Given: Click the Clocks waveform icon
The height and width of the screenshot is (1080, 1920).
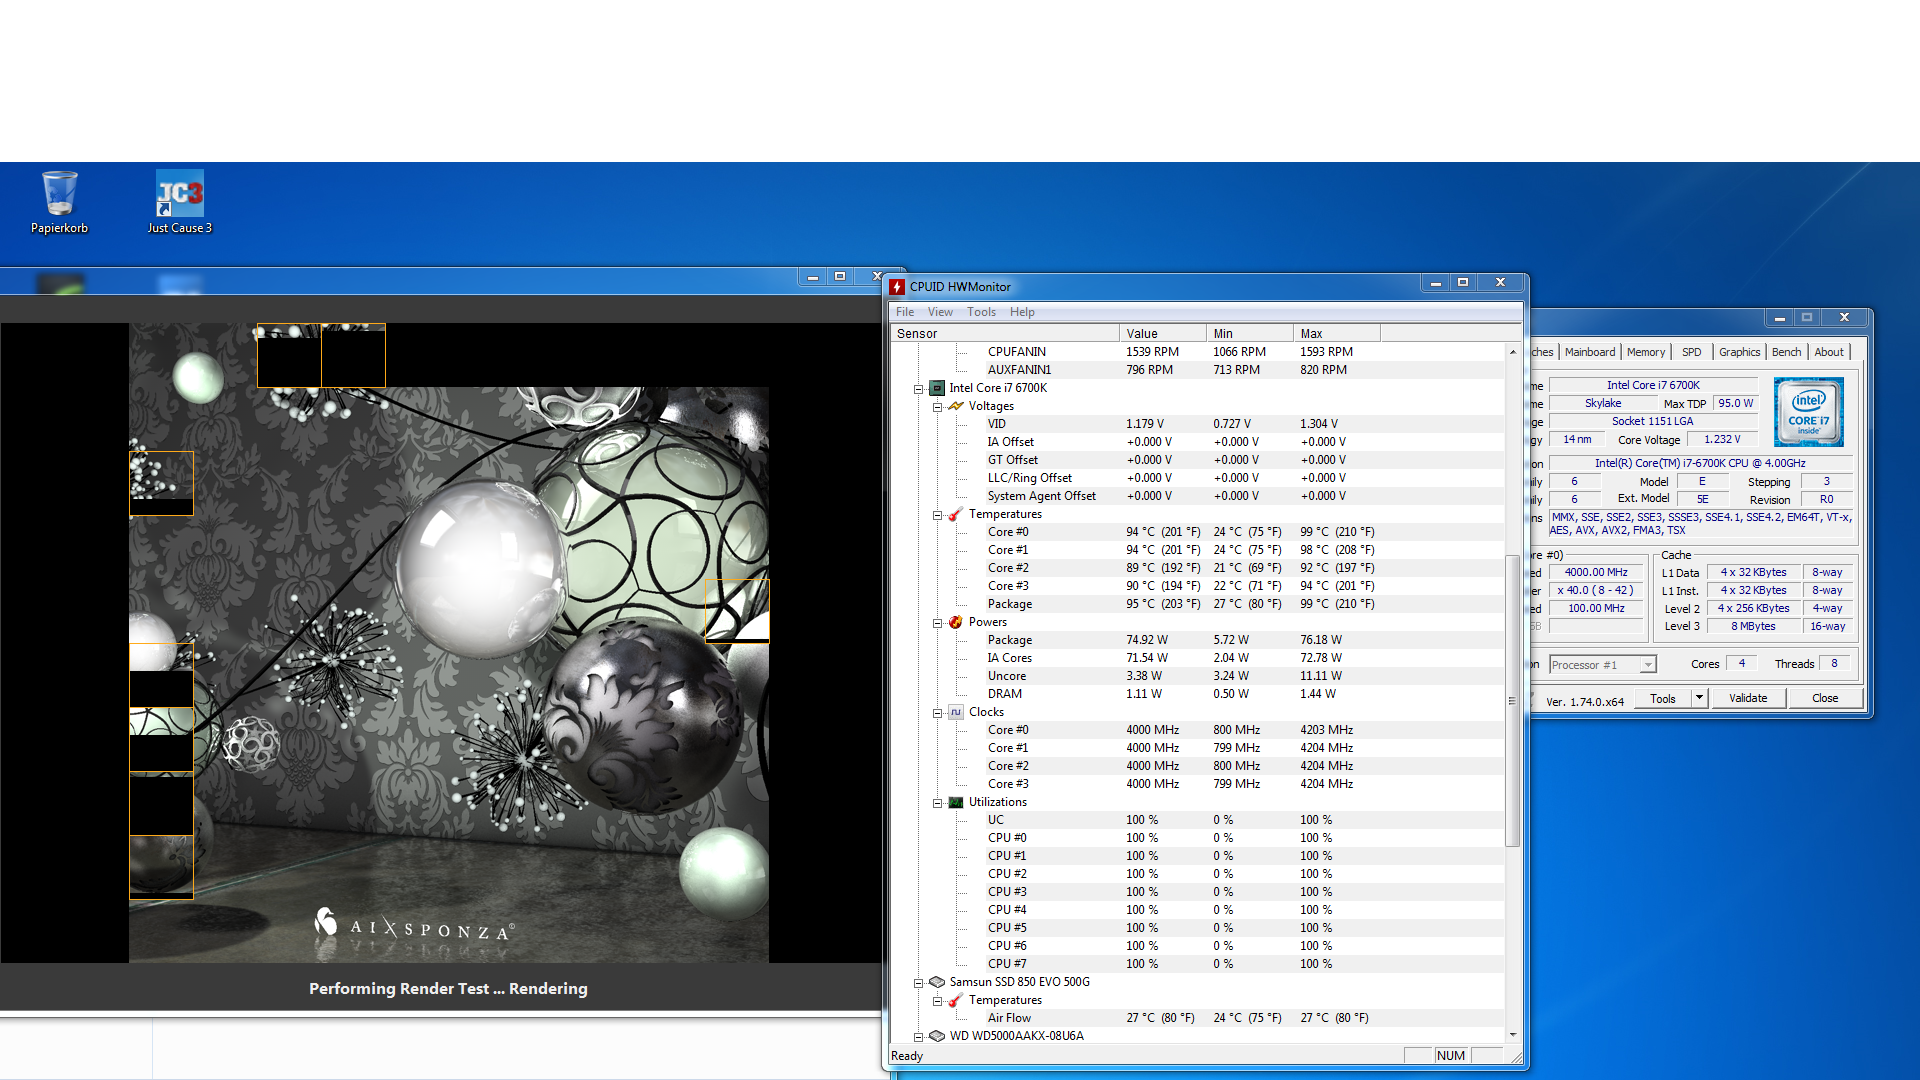Looking at the screenshot, I should (956, 712).
